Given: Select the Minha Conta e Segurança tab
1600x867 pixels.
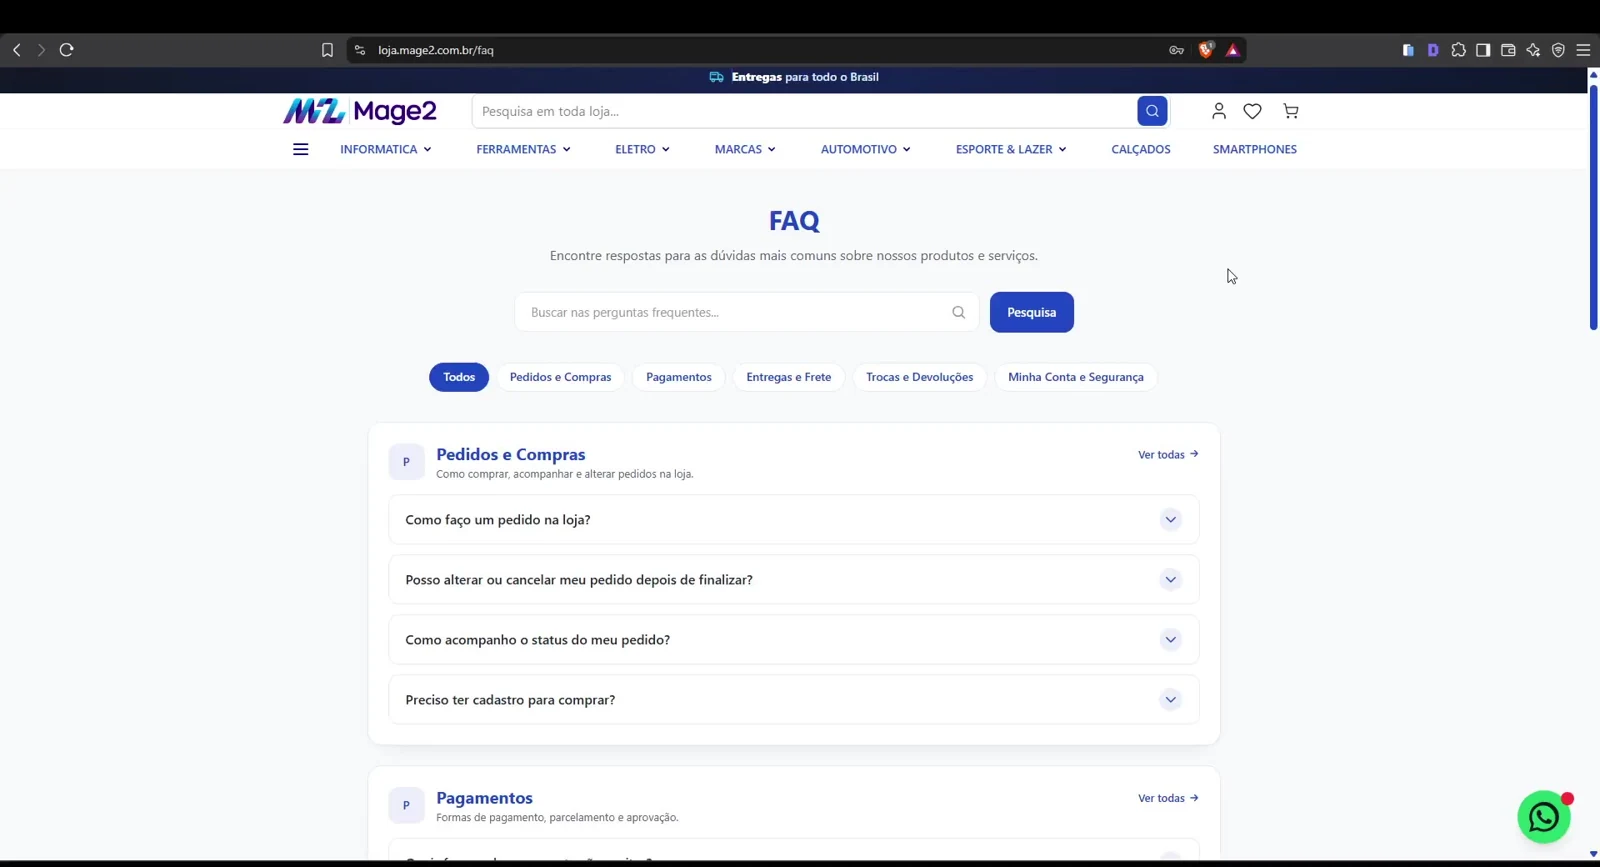Looking at the screenshot, I should click(x=1076, y=377).
